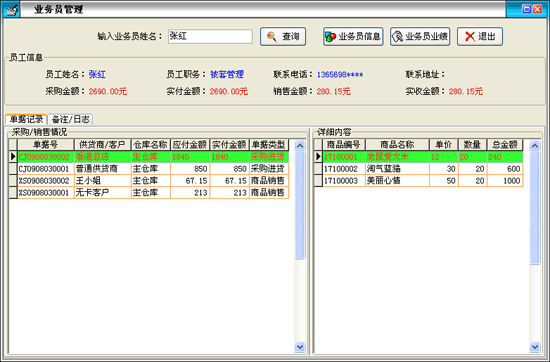Image resolution: width=550 pixels, height=362 pixels.
Task: Click the 供货商/客户 column header
Action: (102, 145)
